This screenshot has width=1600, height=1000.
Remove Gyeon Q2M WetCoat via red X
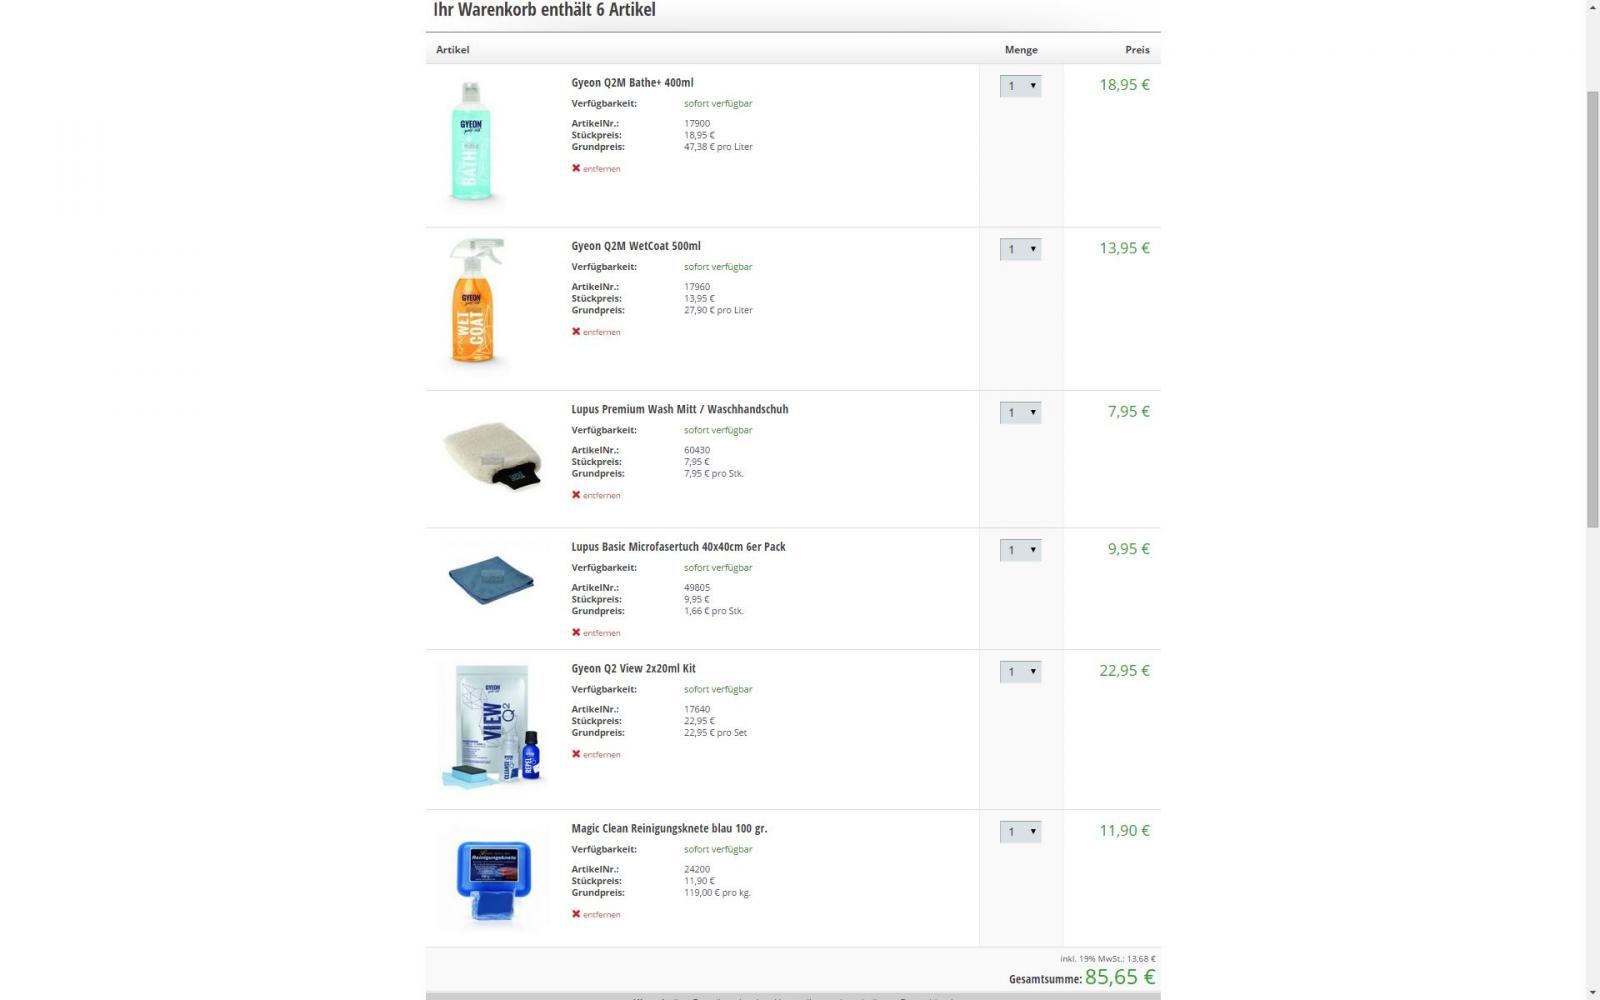(596, 332)
